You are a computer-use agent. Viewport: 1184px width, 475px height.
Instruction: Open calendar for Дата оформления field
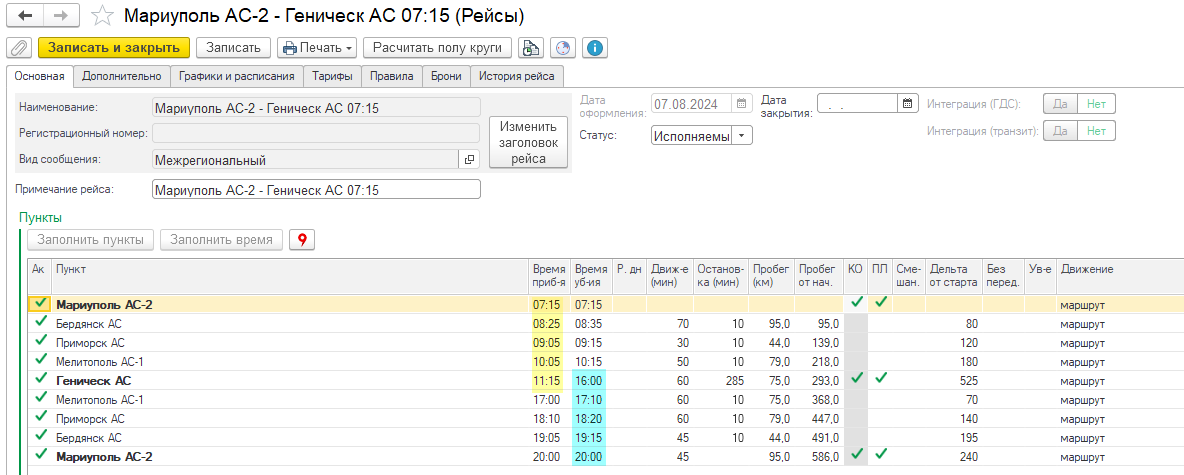[x=741, y=103]
